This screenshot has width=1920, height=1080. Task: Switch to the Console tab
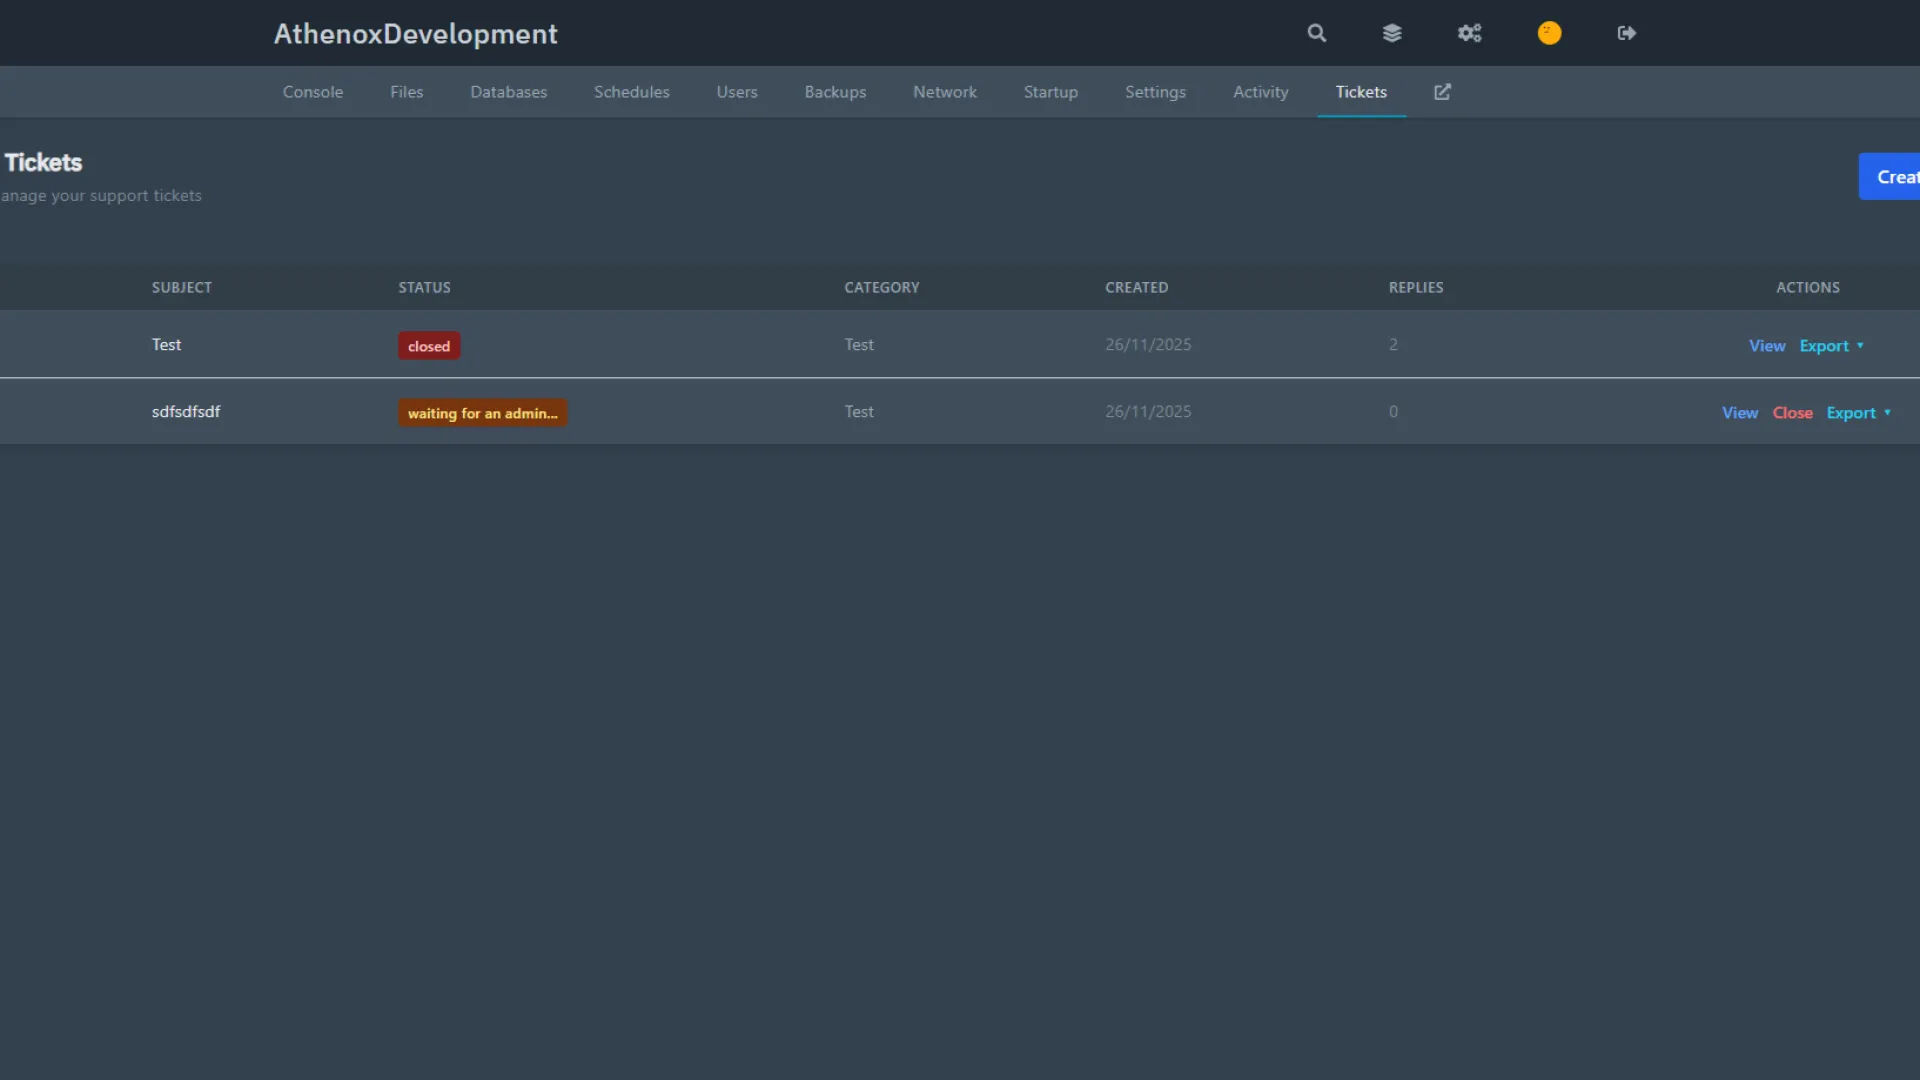312,92
